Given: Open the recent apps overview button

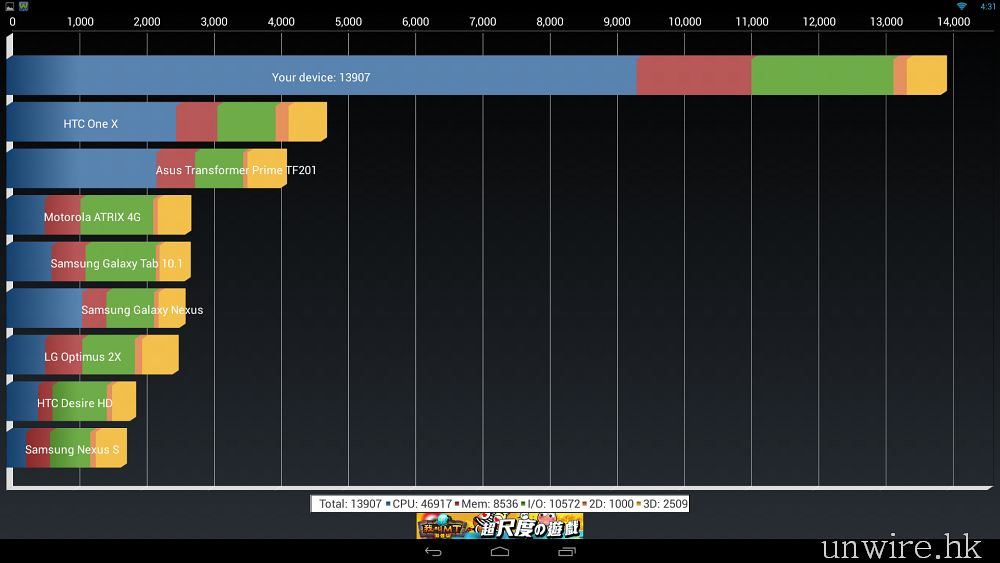Looking at the screenshot, I should 566,551.
